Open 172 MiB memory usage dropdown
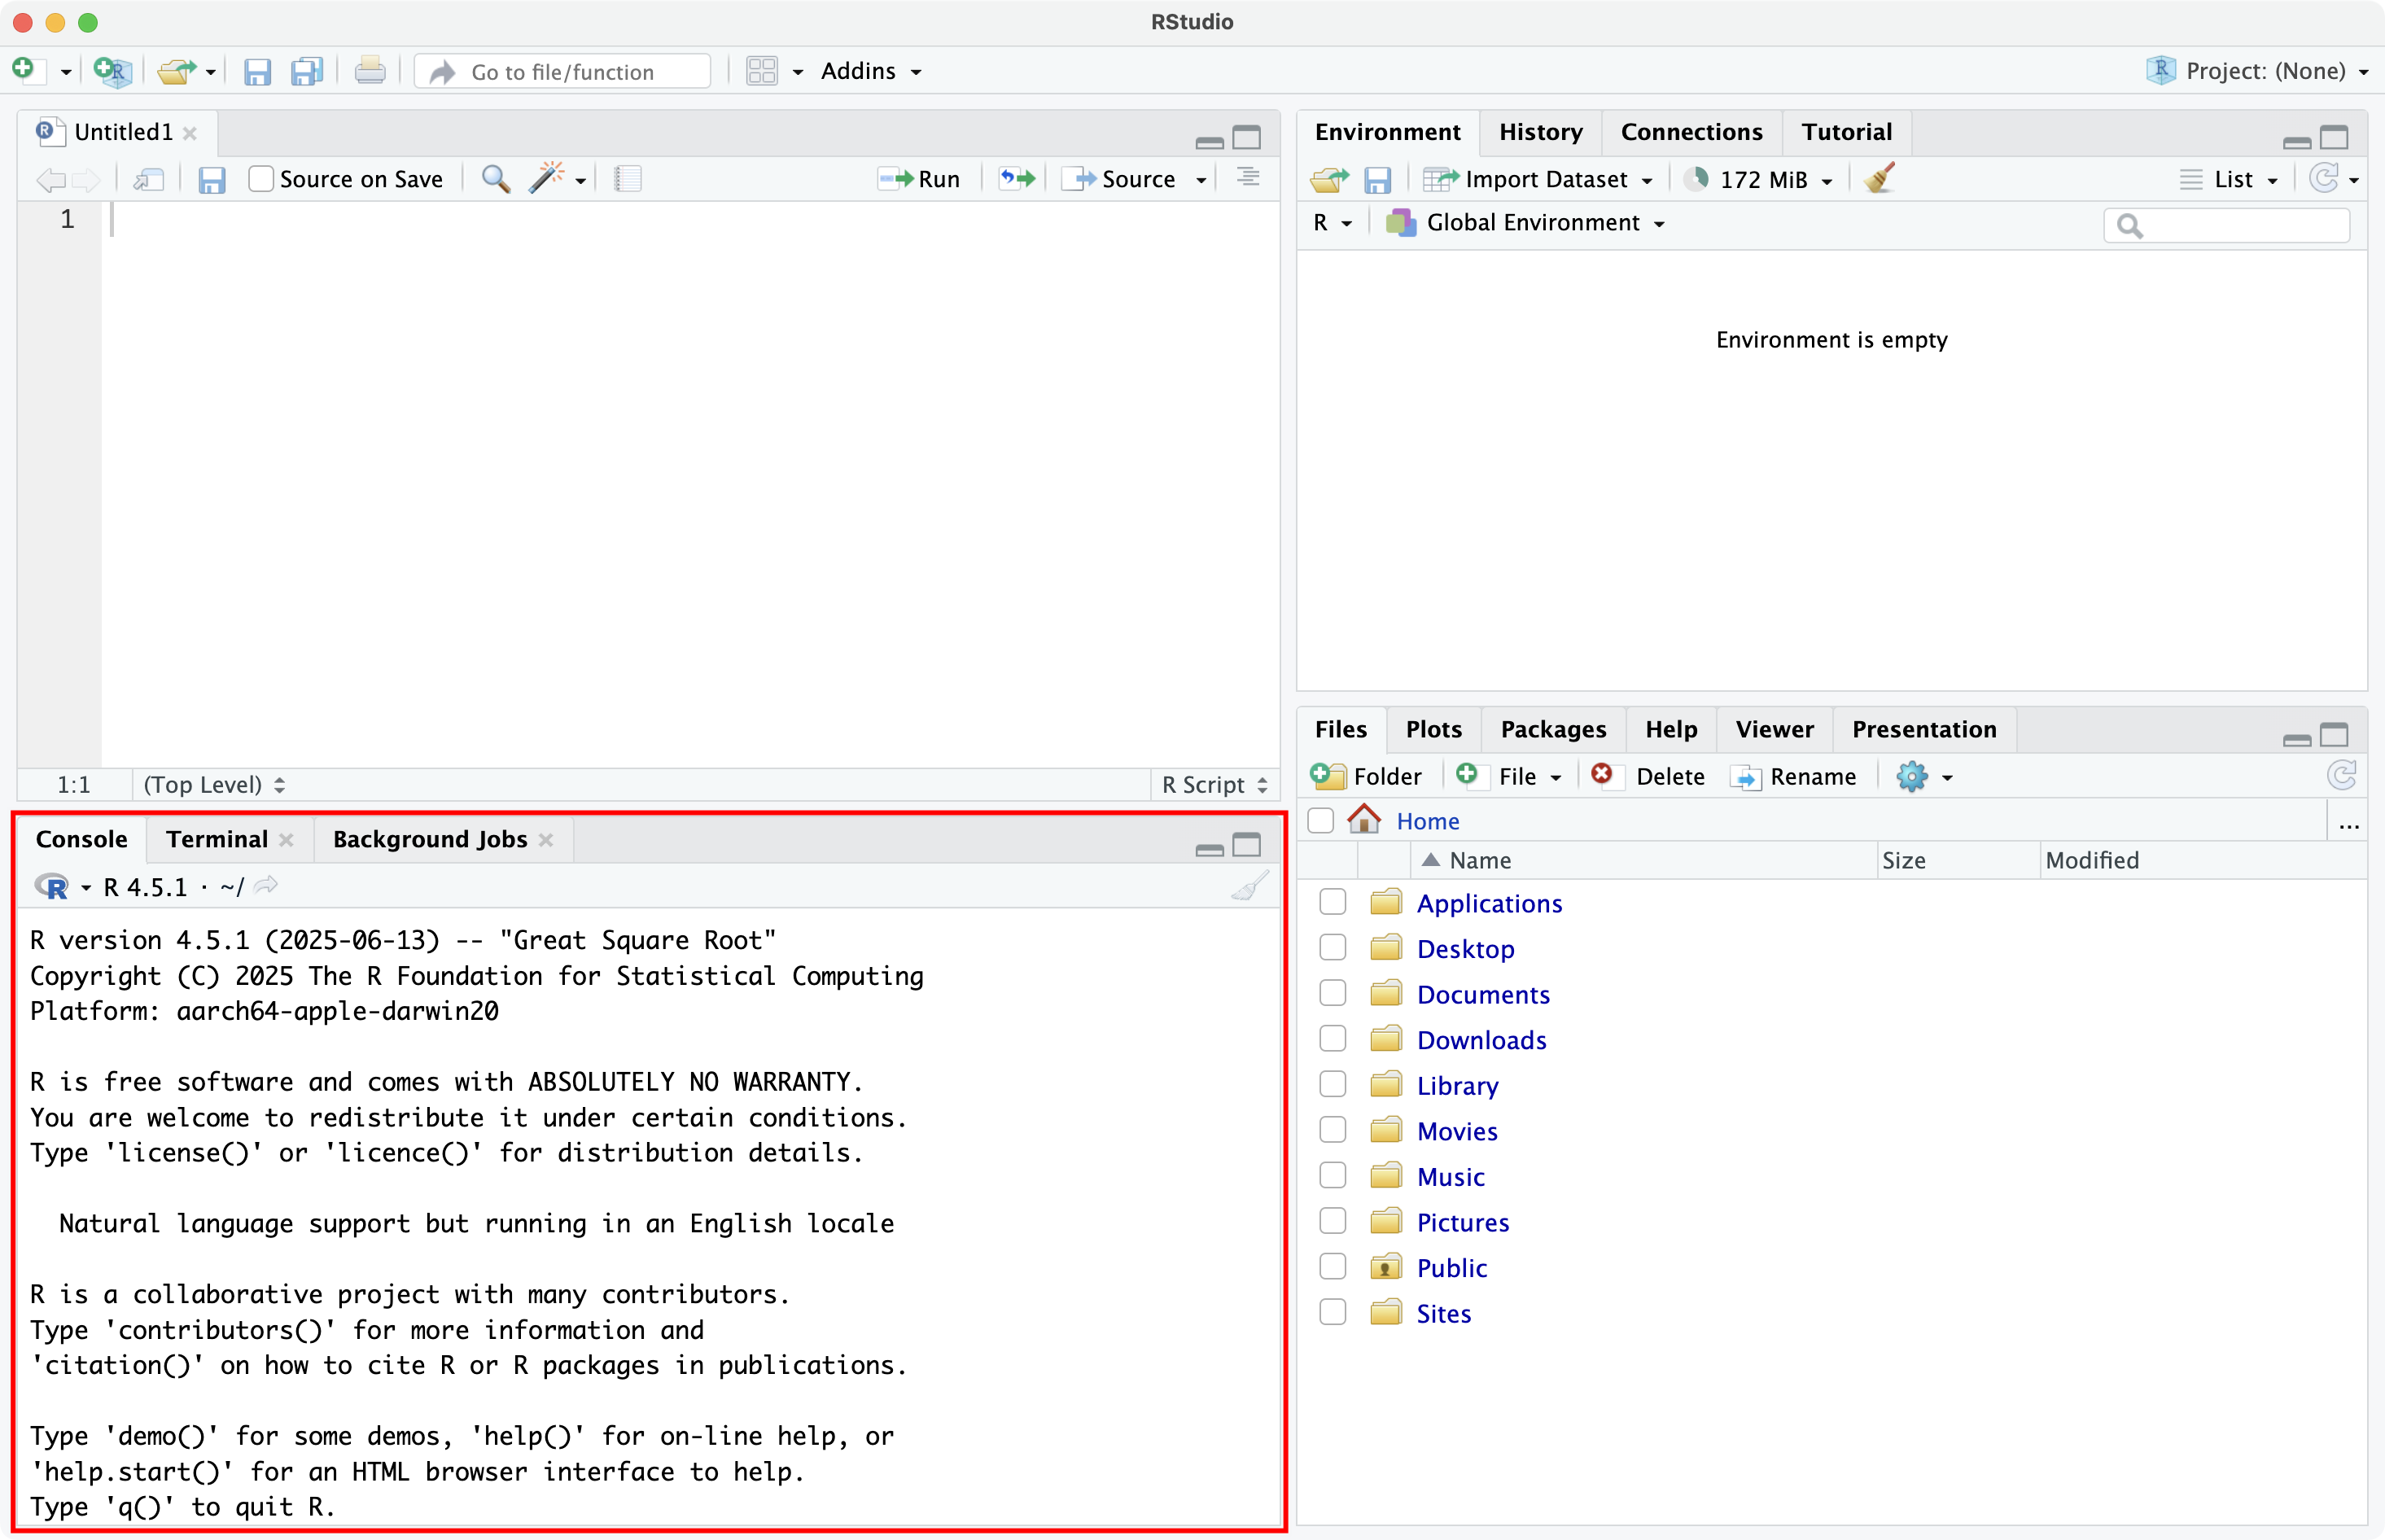This screenshot has height=1540, width=2385. point(1759,179)
